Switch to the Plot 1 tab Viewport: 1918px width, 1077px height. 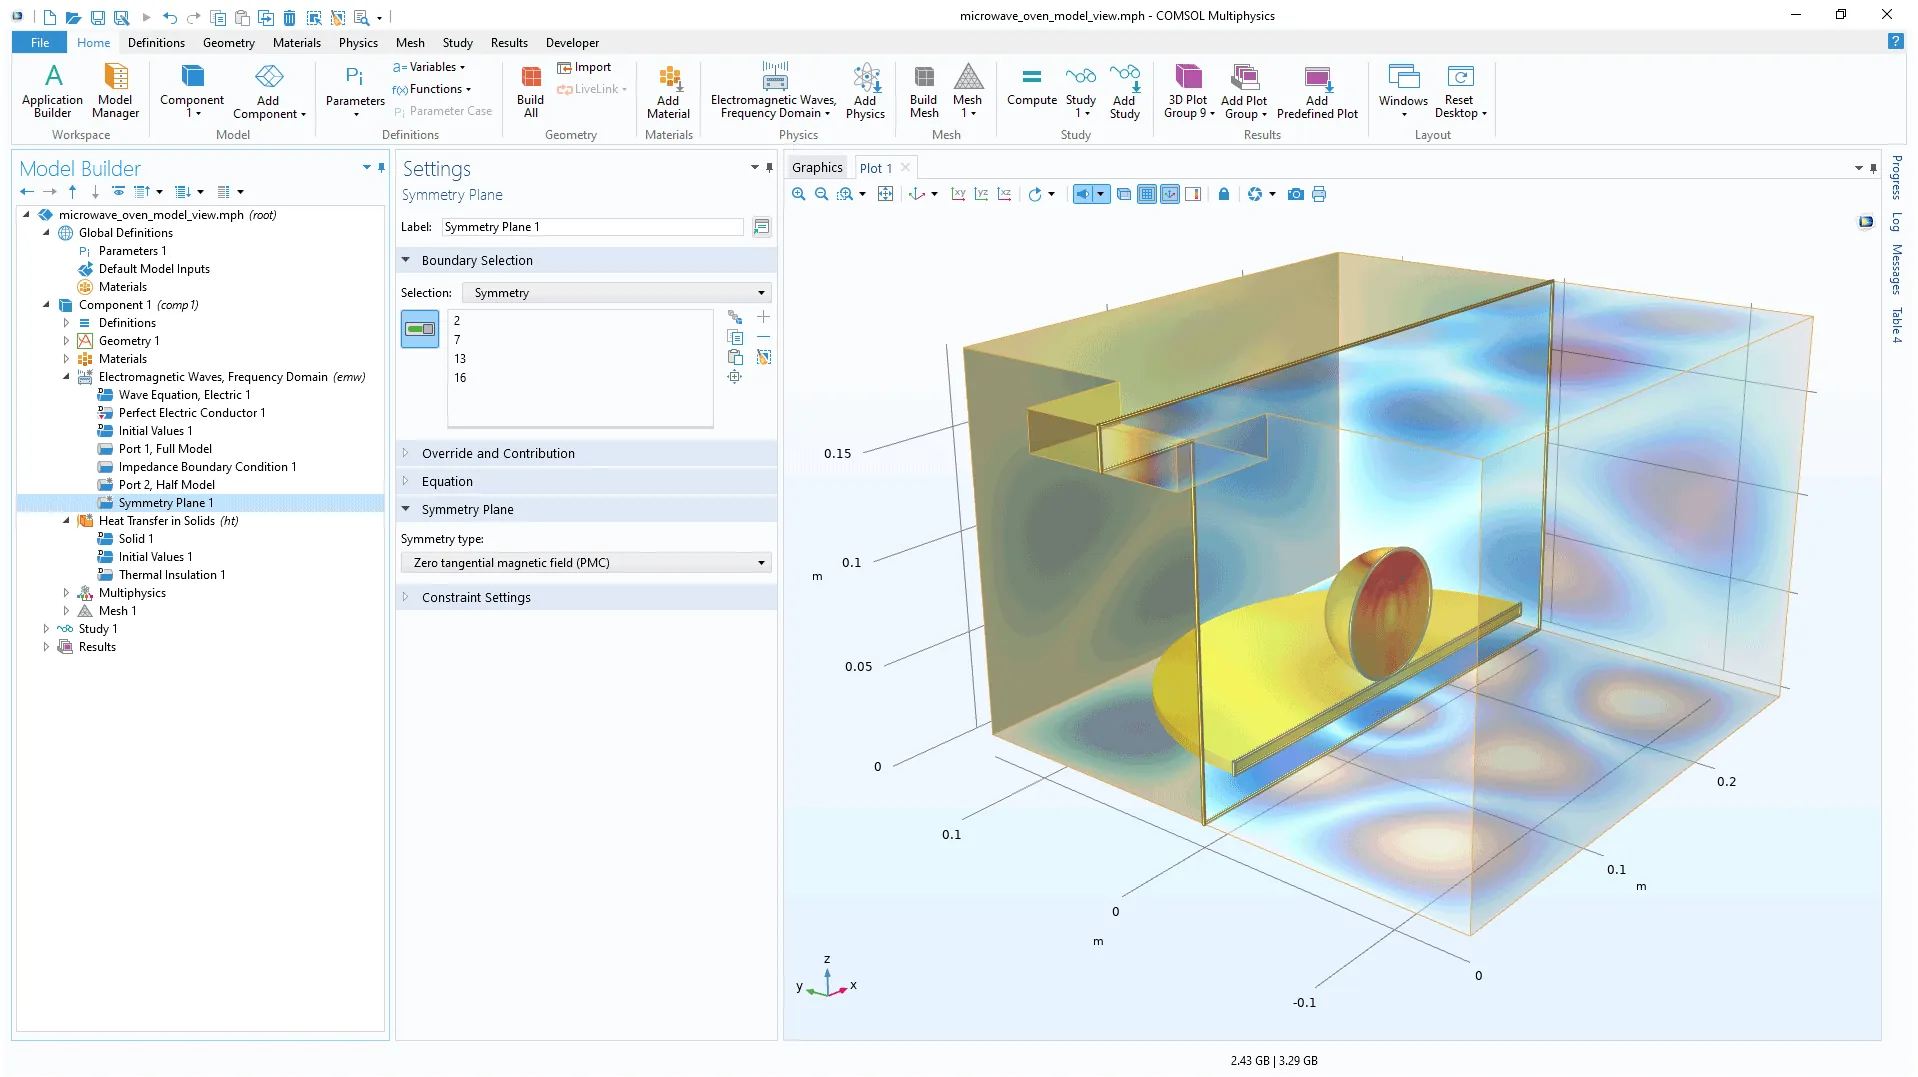click(875, 168)
